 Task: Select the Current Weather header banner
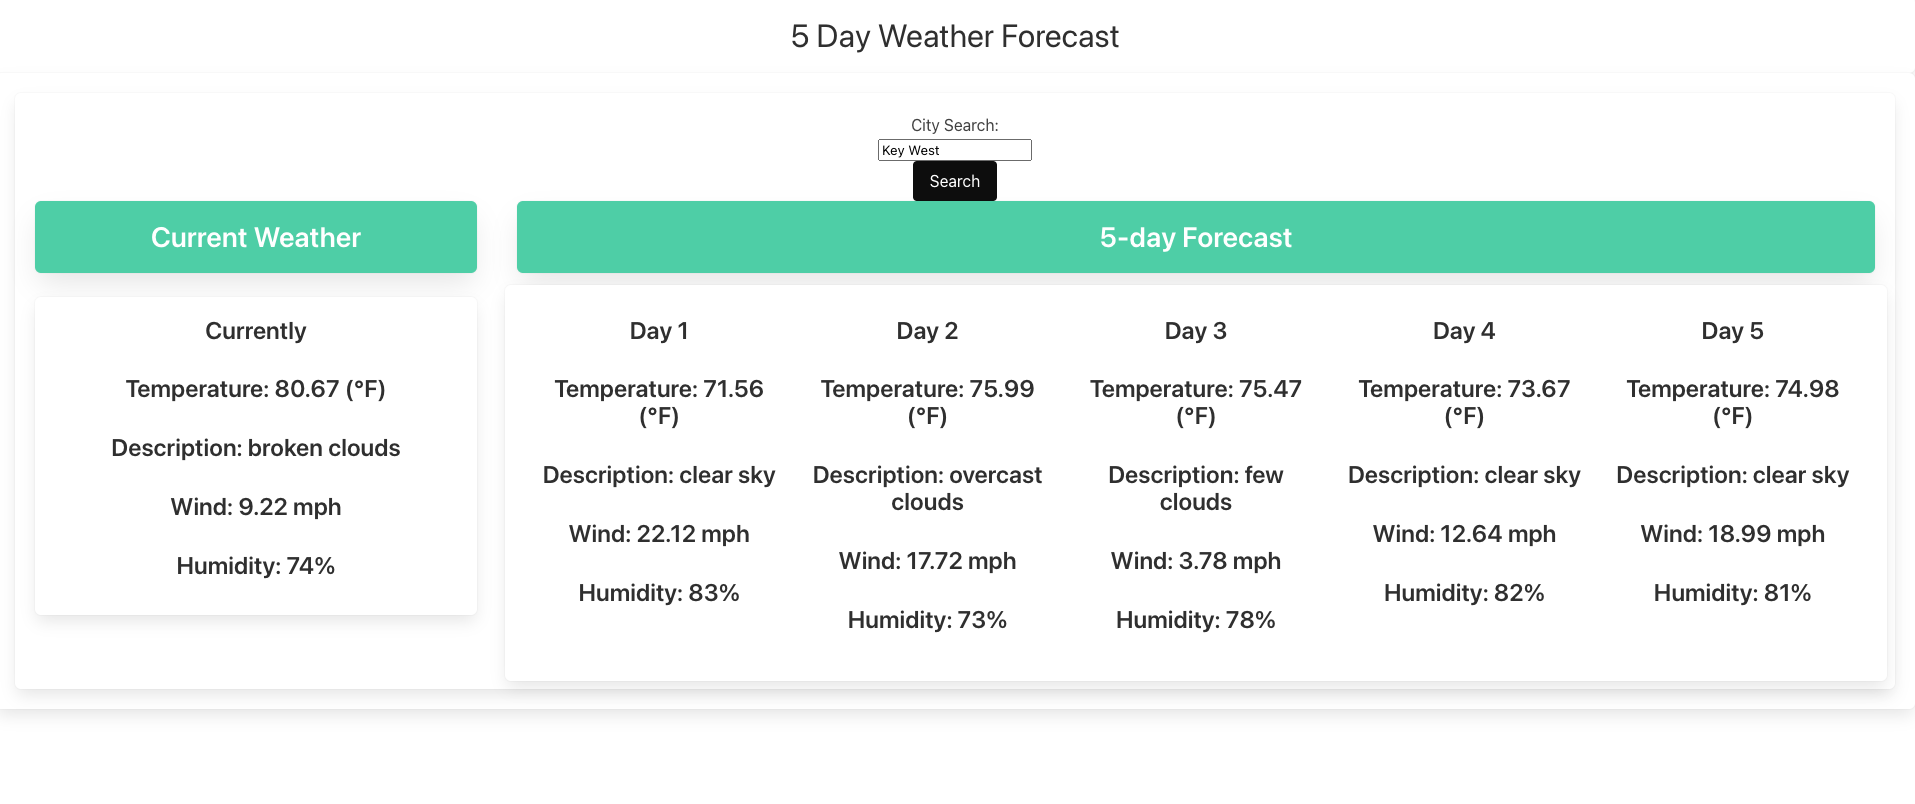point(255,237)
